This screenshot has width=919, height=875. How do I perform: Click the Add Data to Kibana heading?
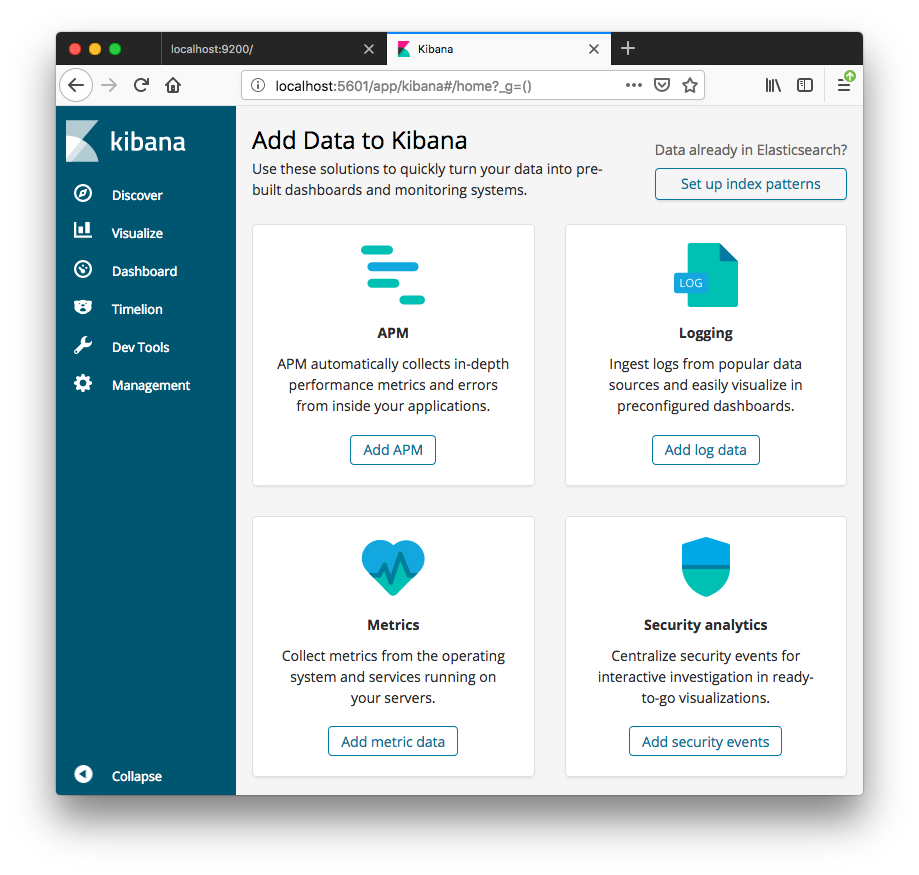click(x=359, y=141)
